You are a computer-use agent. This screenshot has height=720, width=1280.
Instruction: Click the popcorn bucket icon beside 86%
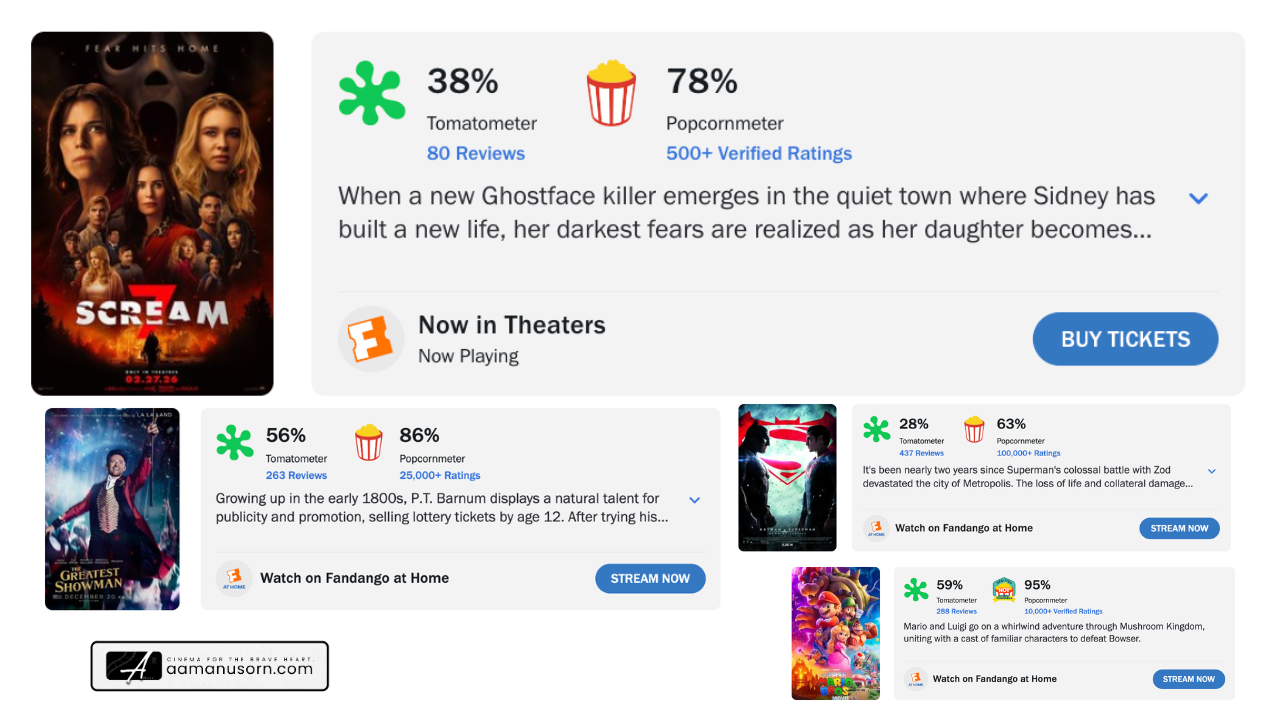(369, 443)
